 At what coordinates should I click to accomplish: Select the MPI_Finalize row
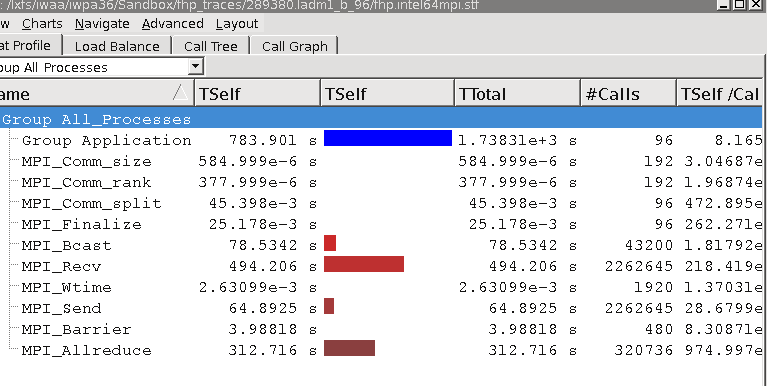(381, 224)
